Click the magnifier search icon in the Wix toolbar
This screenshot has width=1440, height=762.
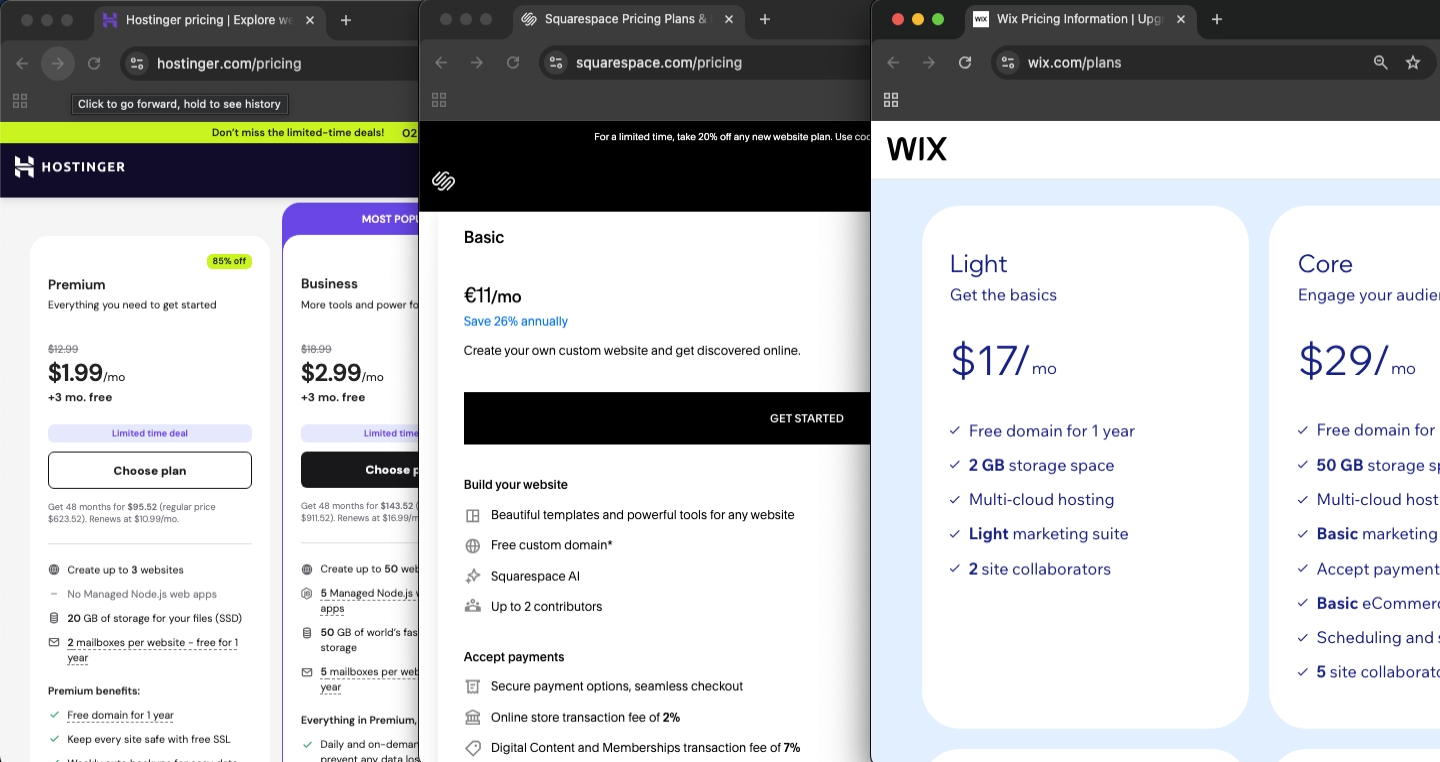(x=1380, y=62)
